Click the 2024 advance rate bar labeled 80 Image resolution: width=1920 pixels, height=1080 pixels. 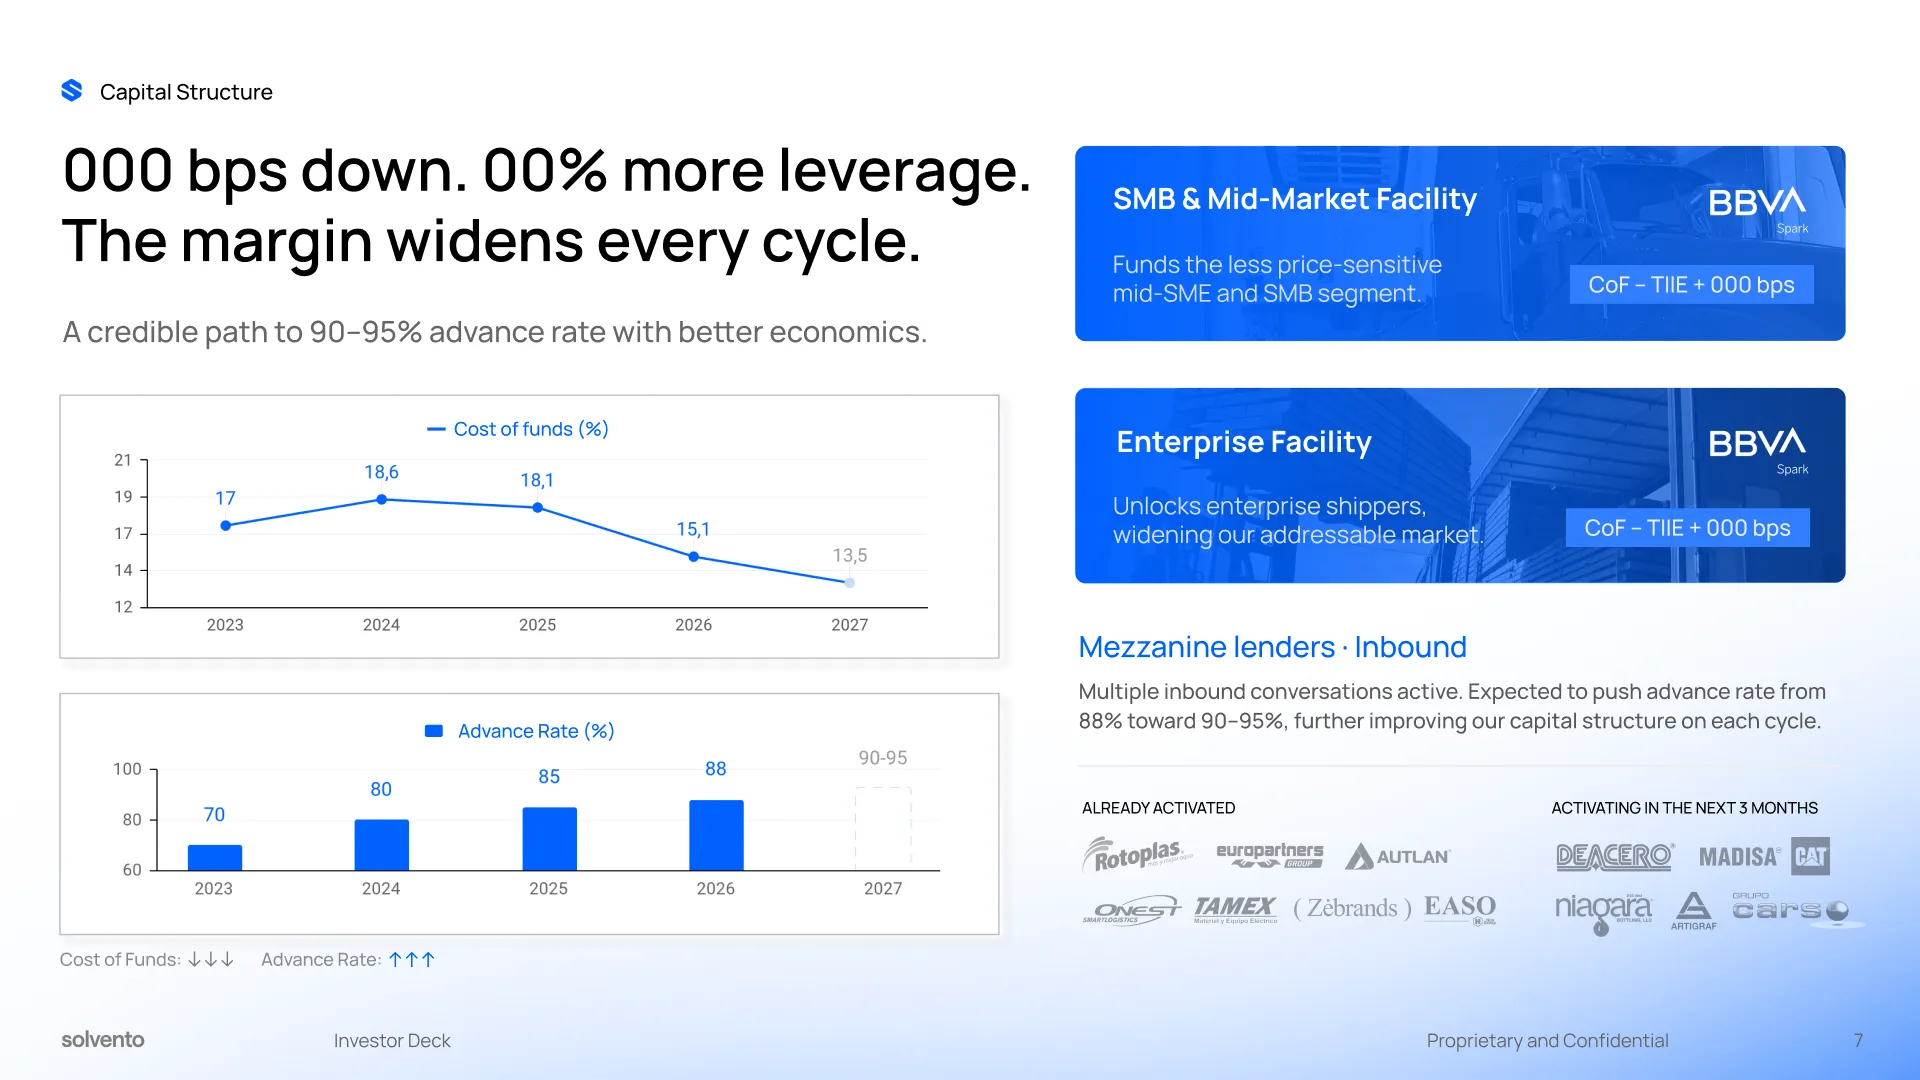381,845
